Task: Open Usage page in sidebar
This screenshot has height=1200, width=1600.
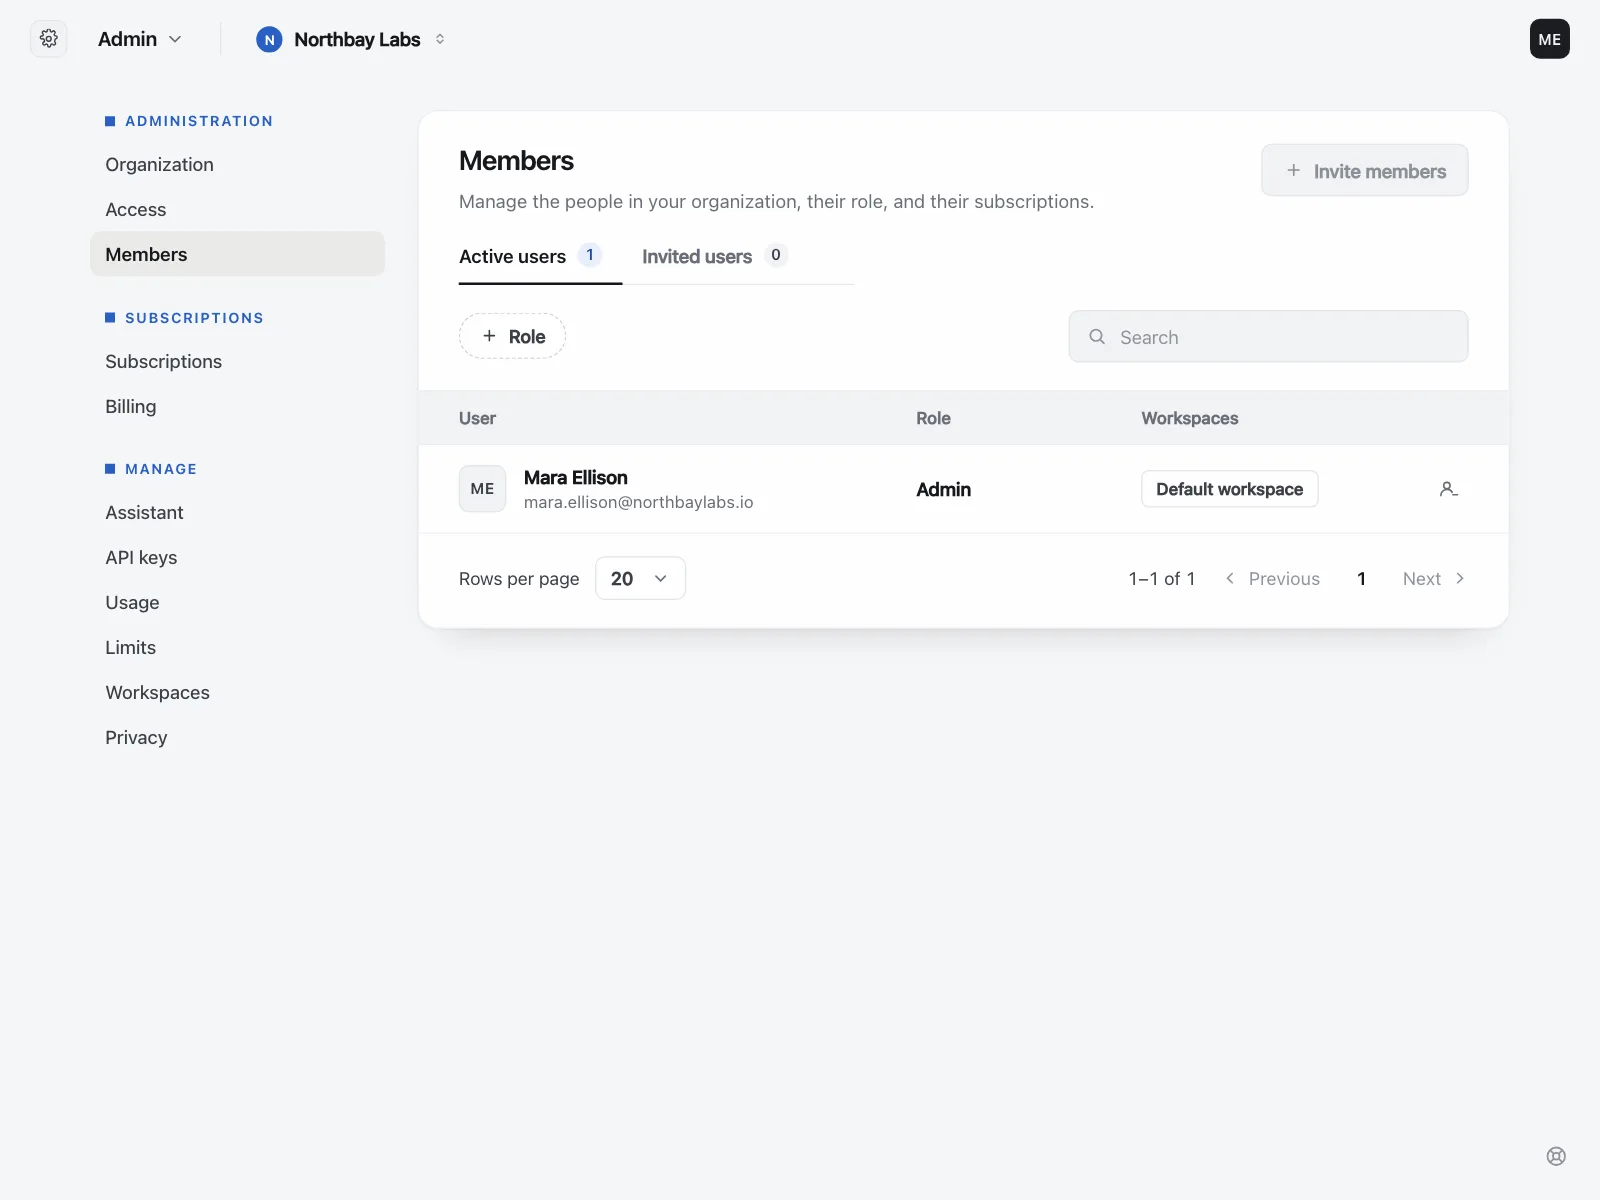Action: [x=237, y=602]
